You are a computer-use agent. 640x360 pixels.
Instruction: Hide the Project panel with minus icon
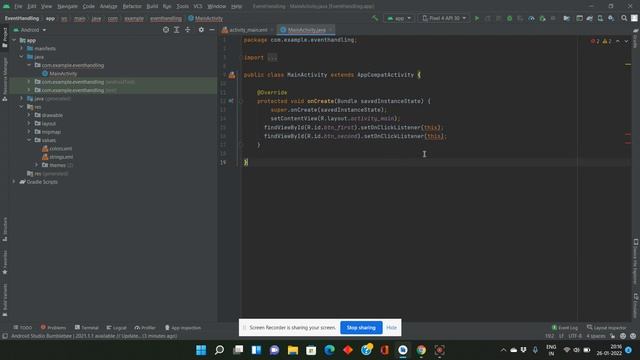(212, 30)
